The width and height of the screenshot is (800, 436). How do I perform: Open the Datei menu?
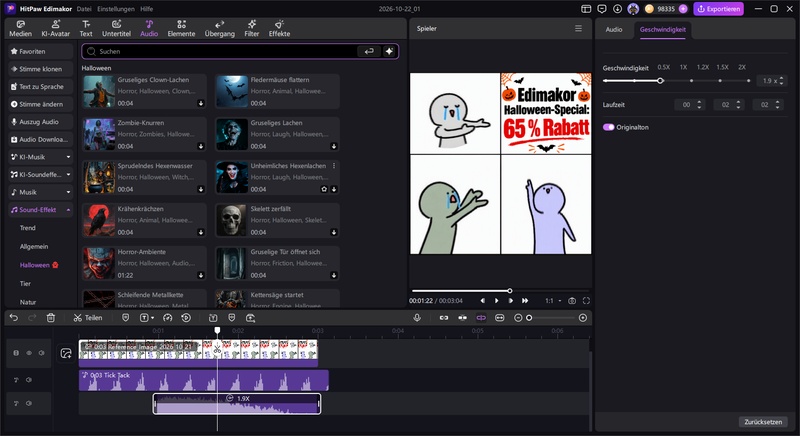(x=84, y=9)
